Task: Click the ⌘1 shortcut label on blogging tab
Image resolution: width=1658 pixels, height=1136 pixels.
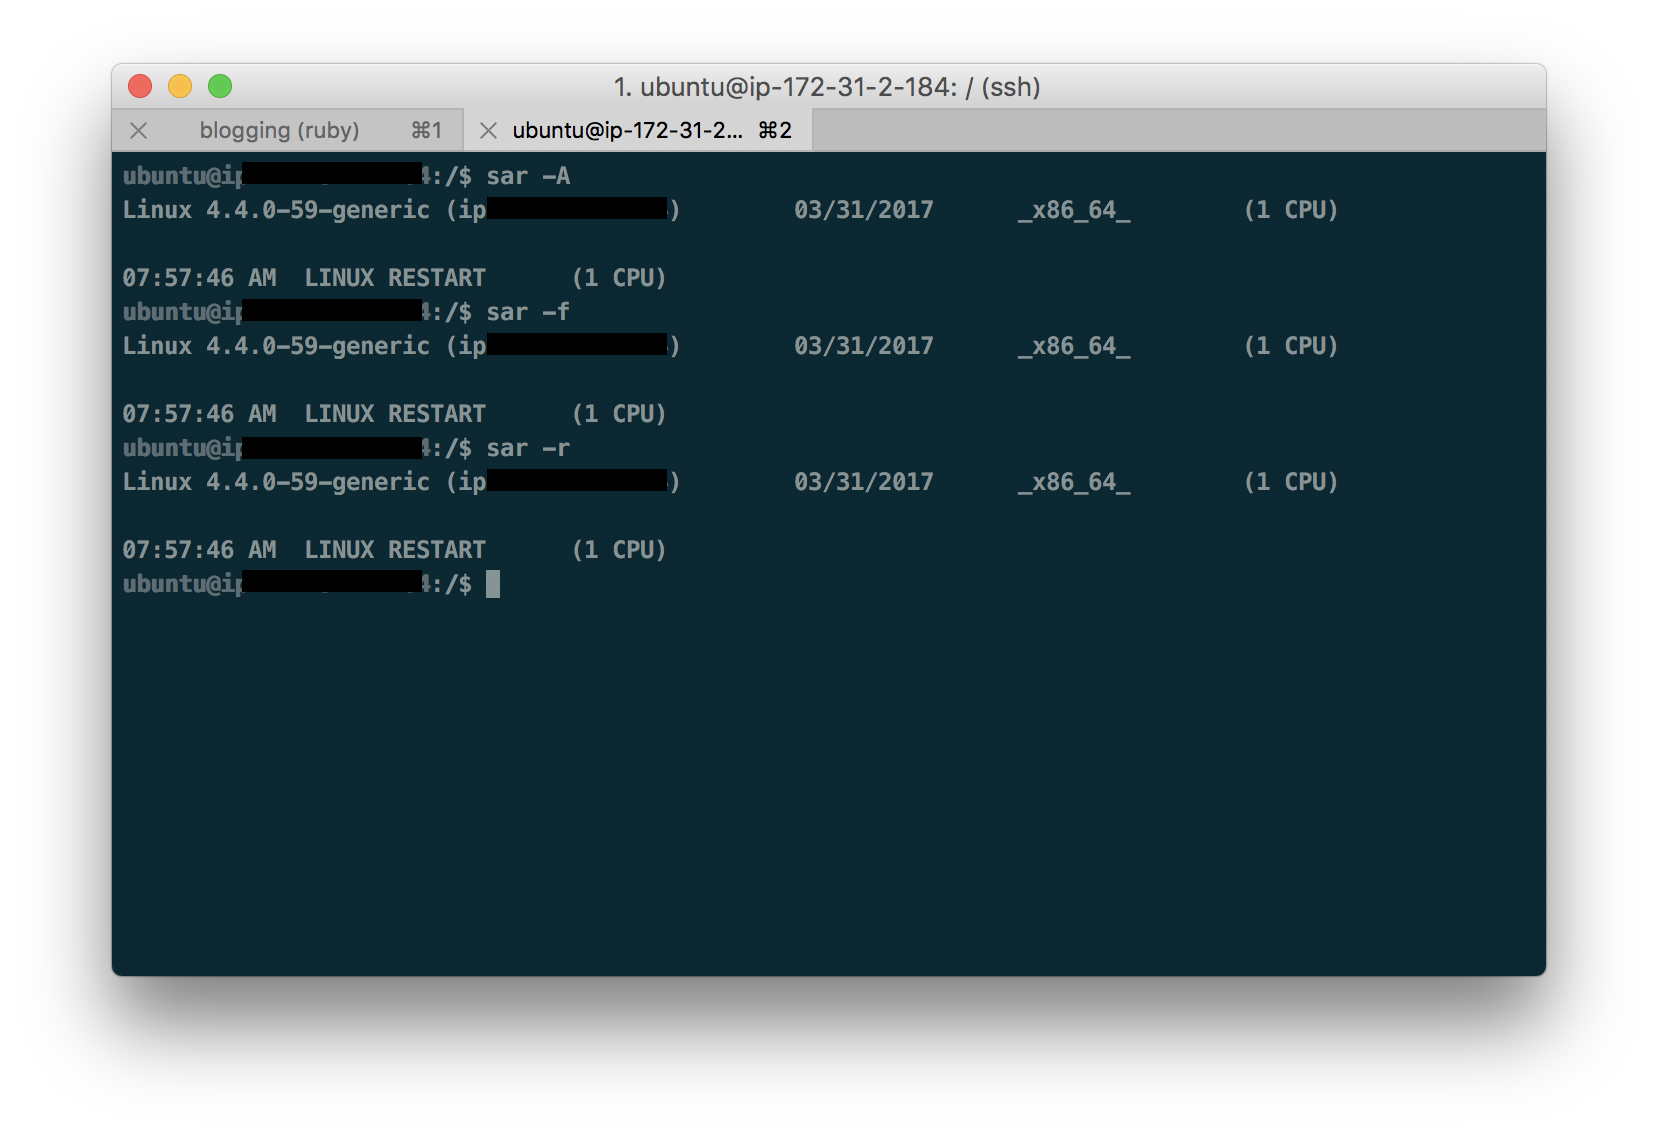Action: click(x=426, y=131)
